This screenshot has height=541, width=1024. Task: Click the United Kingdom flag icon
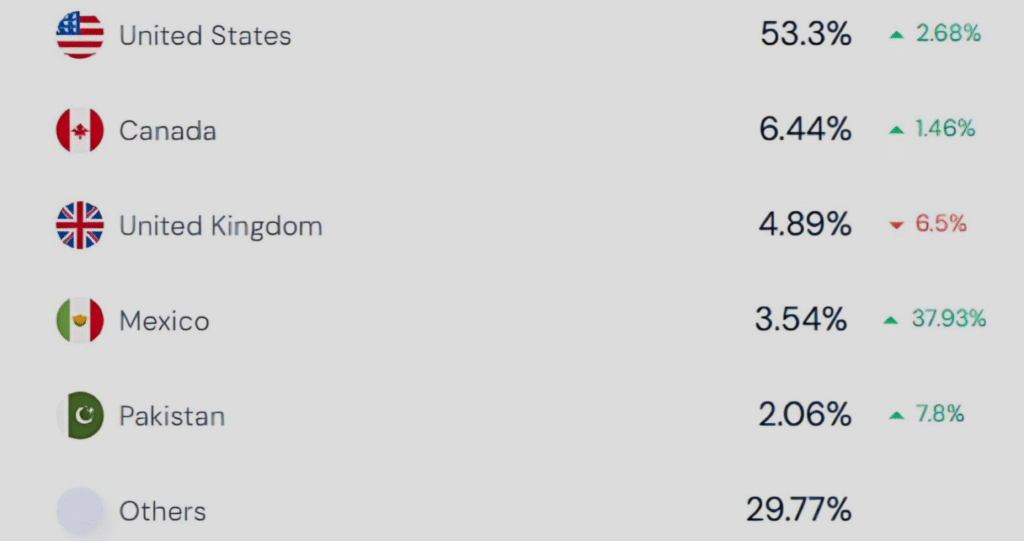point(80,226)
